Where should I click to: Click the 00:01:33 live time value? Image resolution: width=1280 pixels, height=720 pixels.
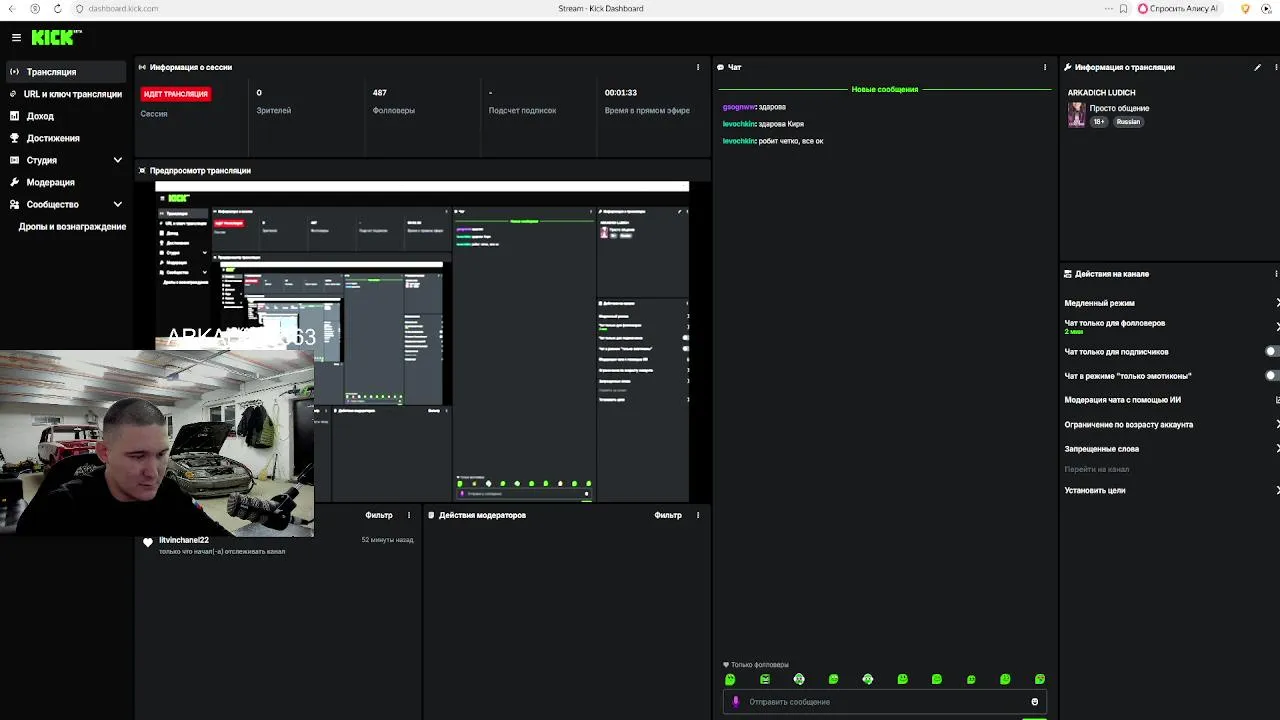(x=621, y=93)
